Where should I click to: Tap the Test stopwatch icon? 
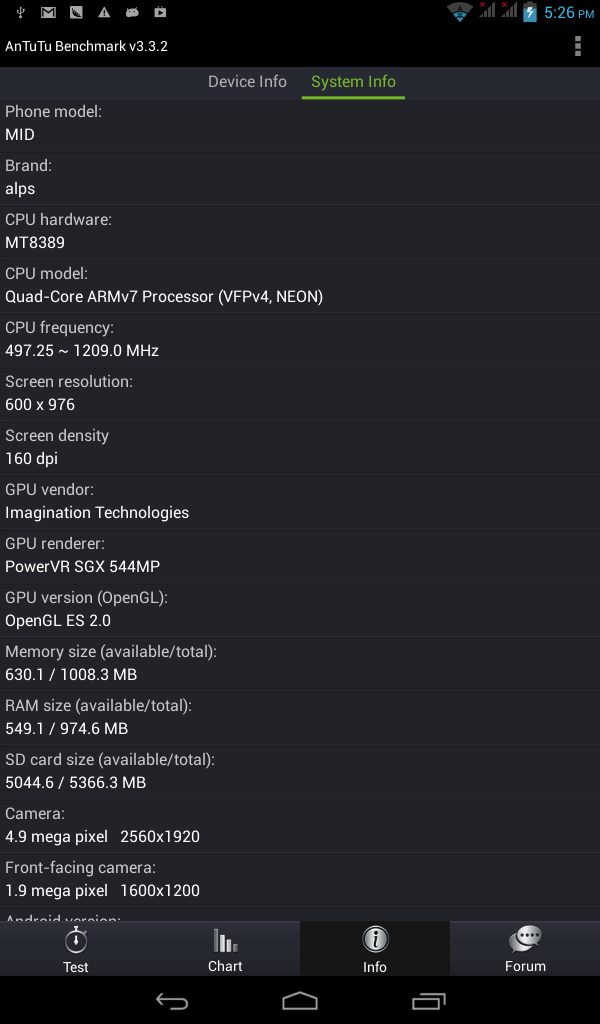(76, 940)
